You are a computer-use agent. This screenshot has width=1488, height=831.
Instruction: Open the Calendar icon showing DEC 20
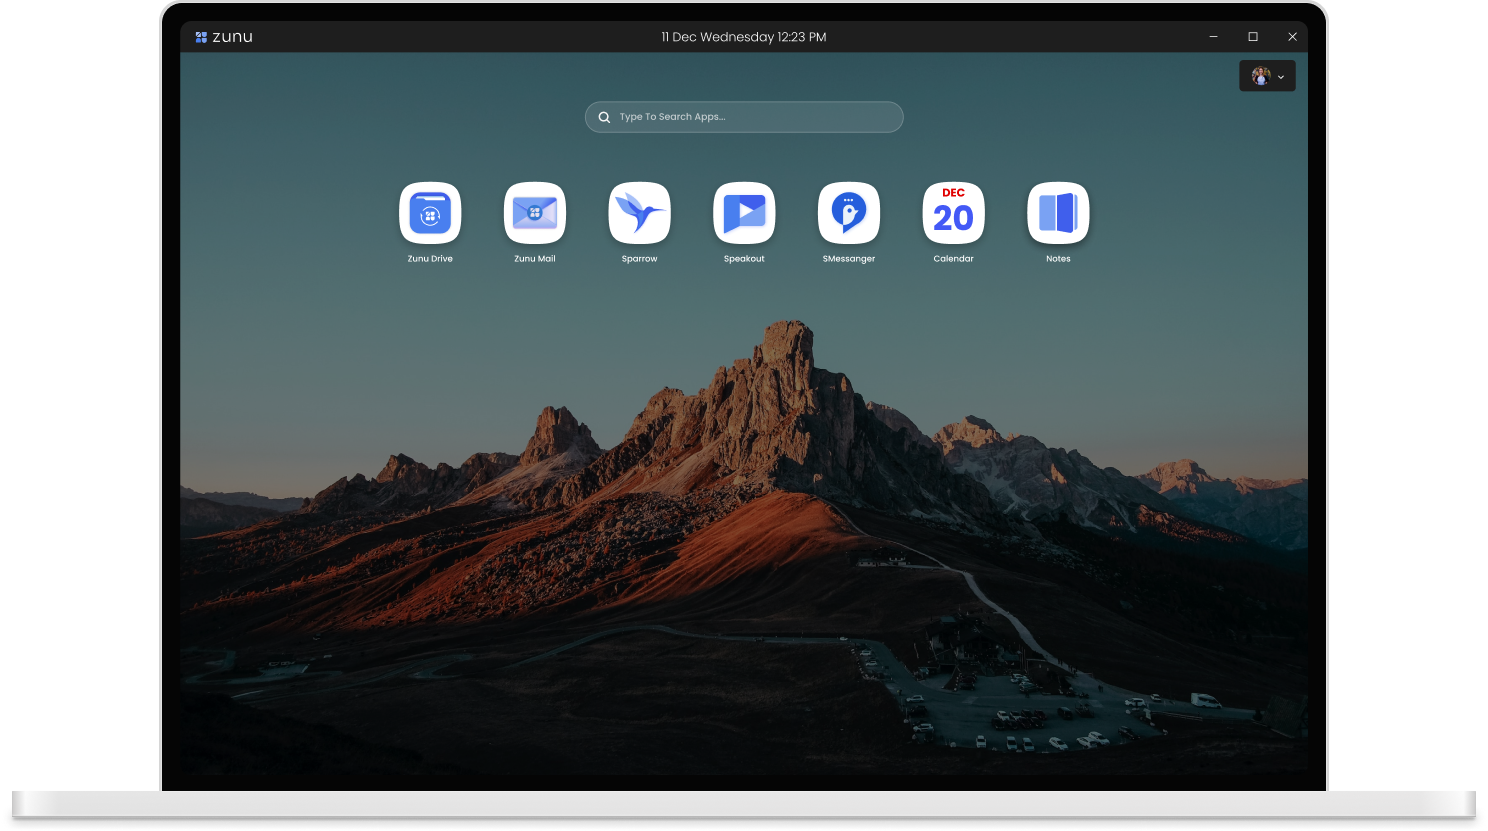[953, 213]
